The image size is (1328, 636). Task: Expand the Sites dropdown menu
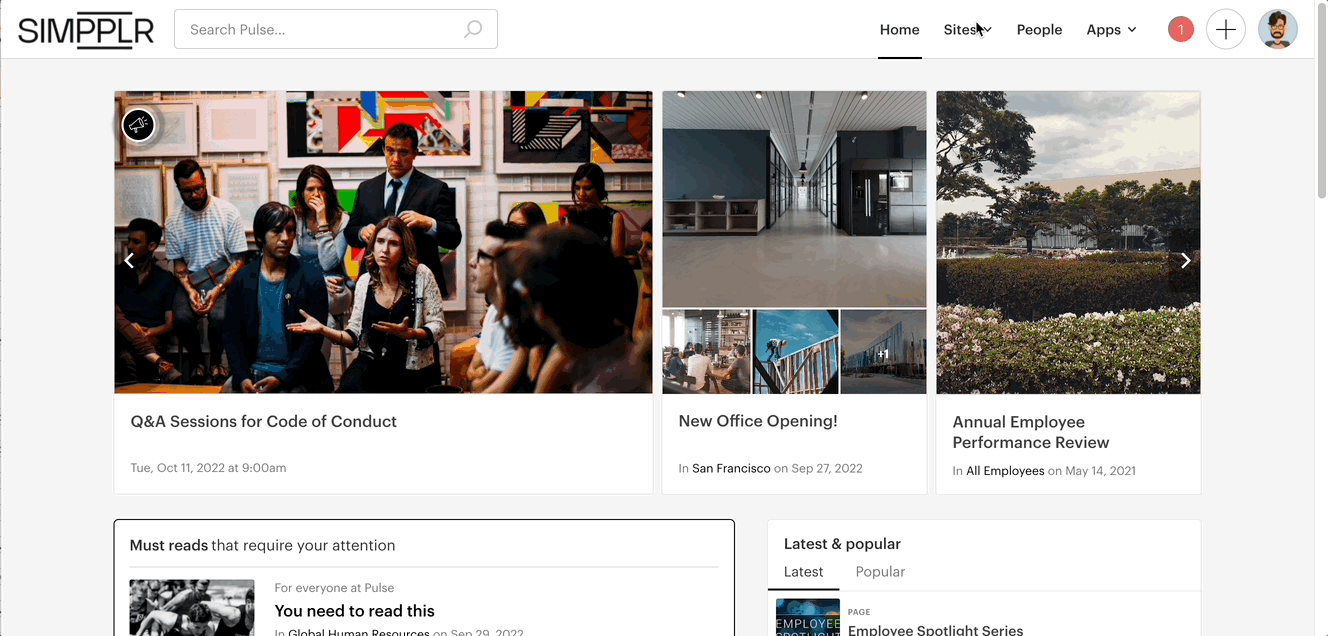coord(968,30)
